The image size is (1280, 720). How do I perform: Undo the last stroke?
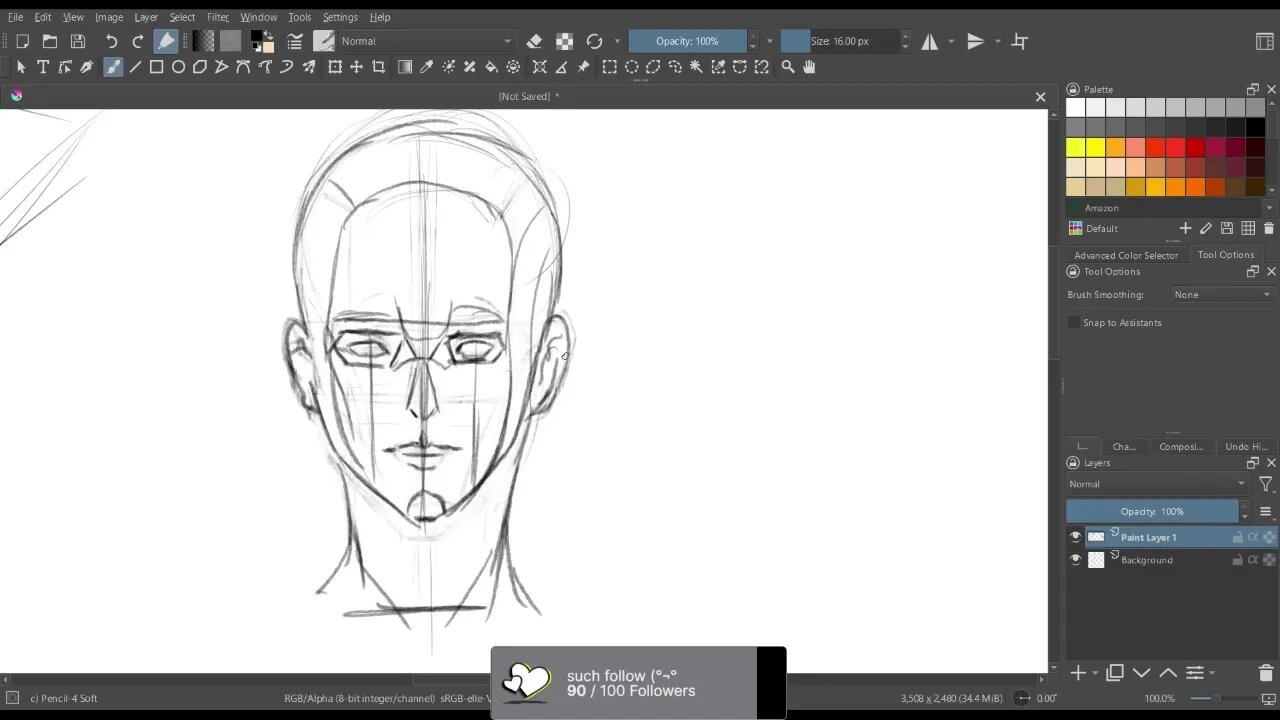point(112,41)
